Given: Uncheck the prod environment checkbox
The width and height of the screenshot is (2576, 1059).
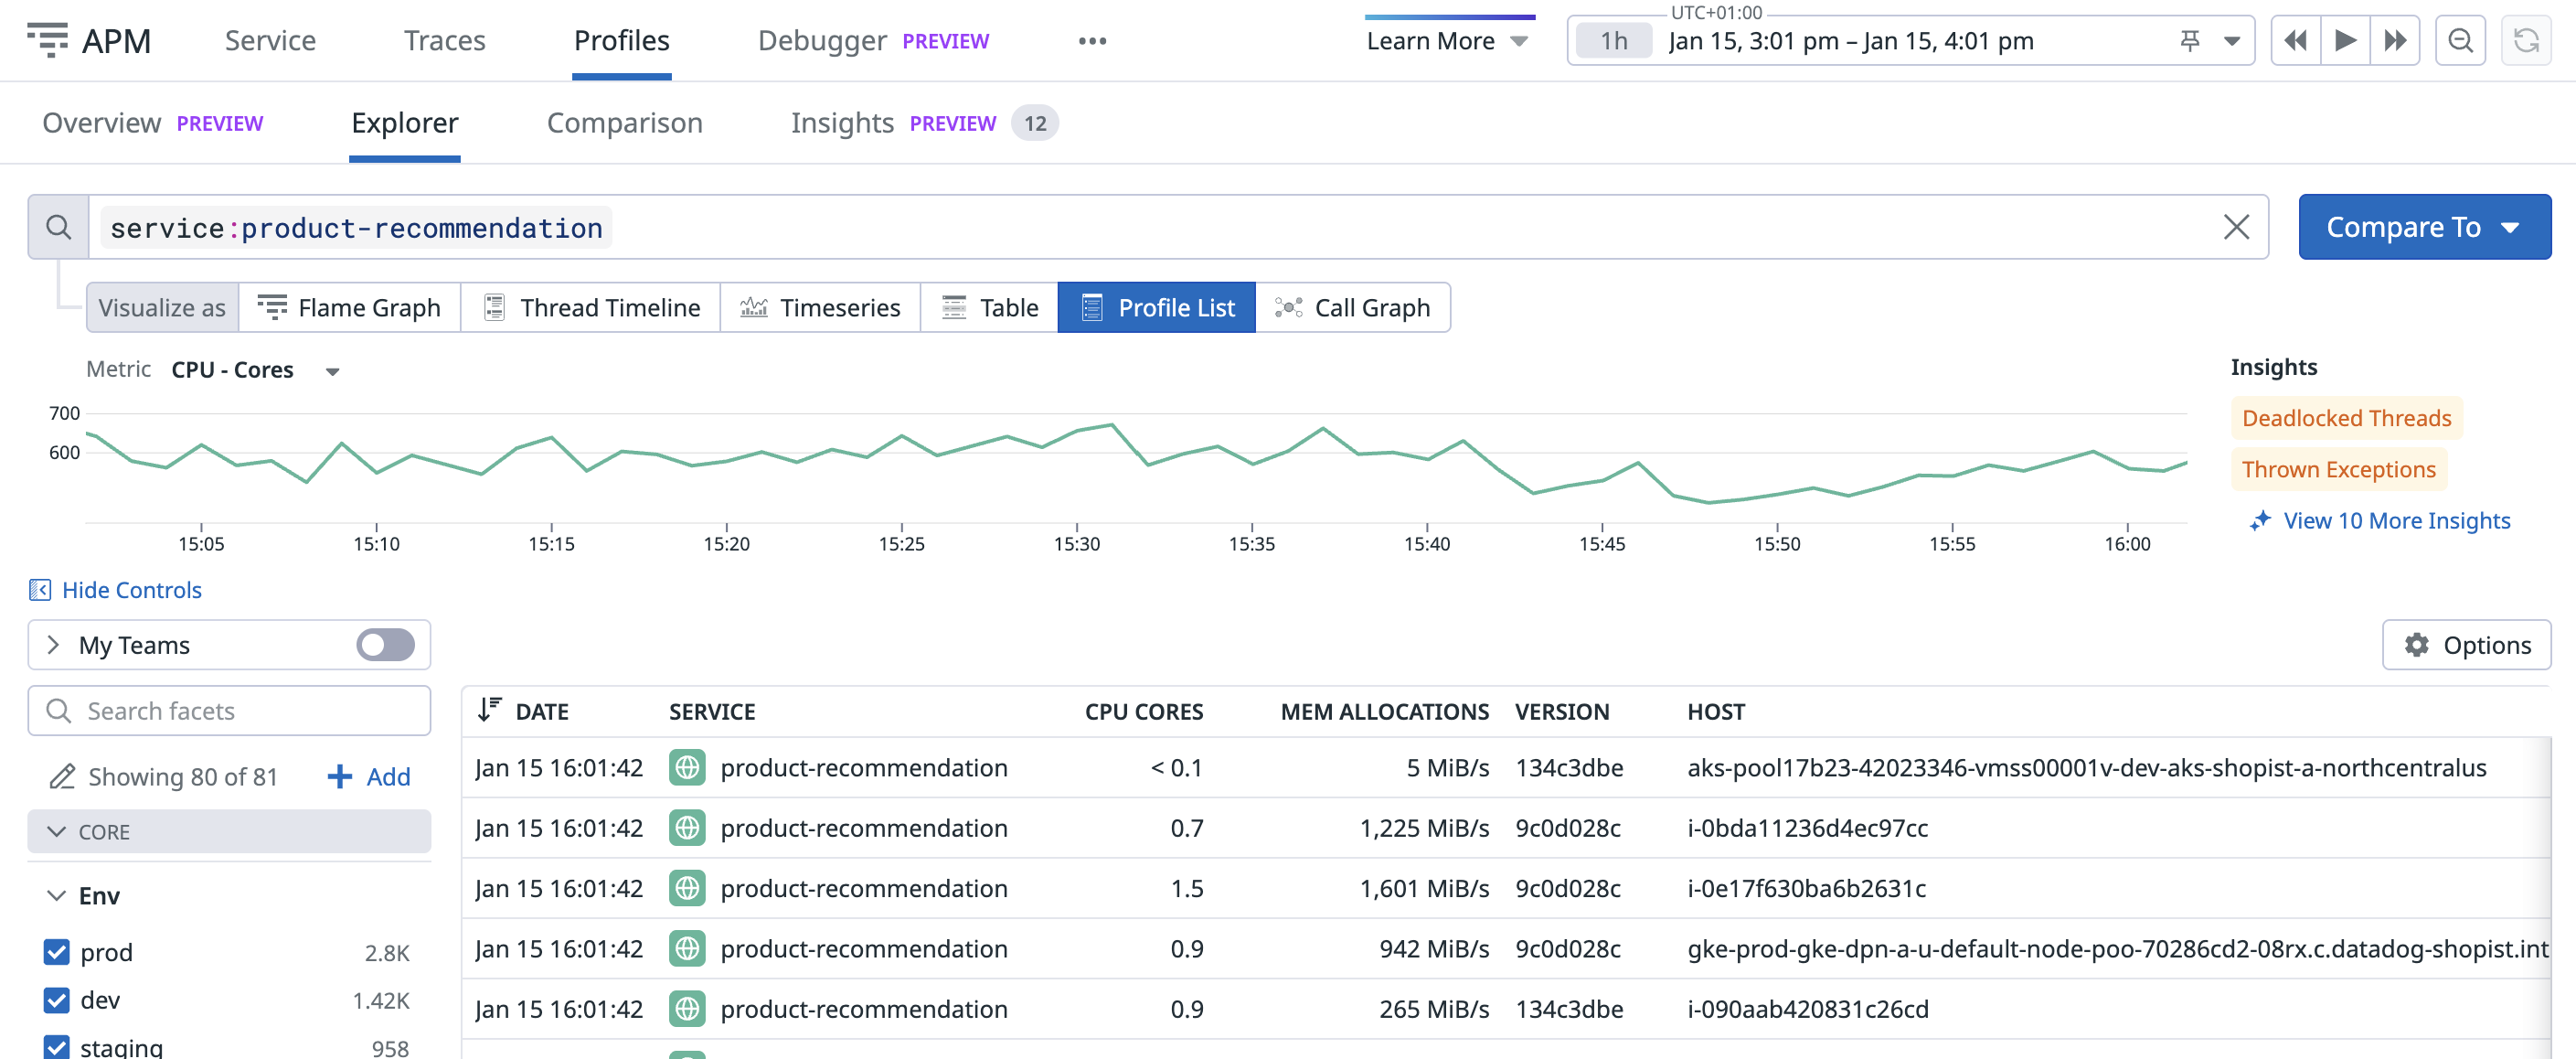Looking at the screenshot, I should point(57,952).
